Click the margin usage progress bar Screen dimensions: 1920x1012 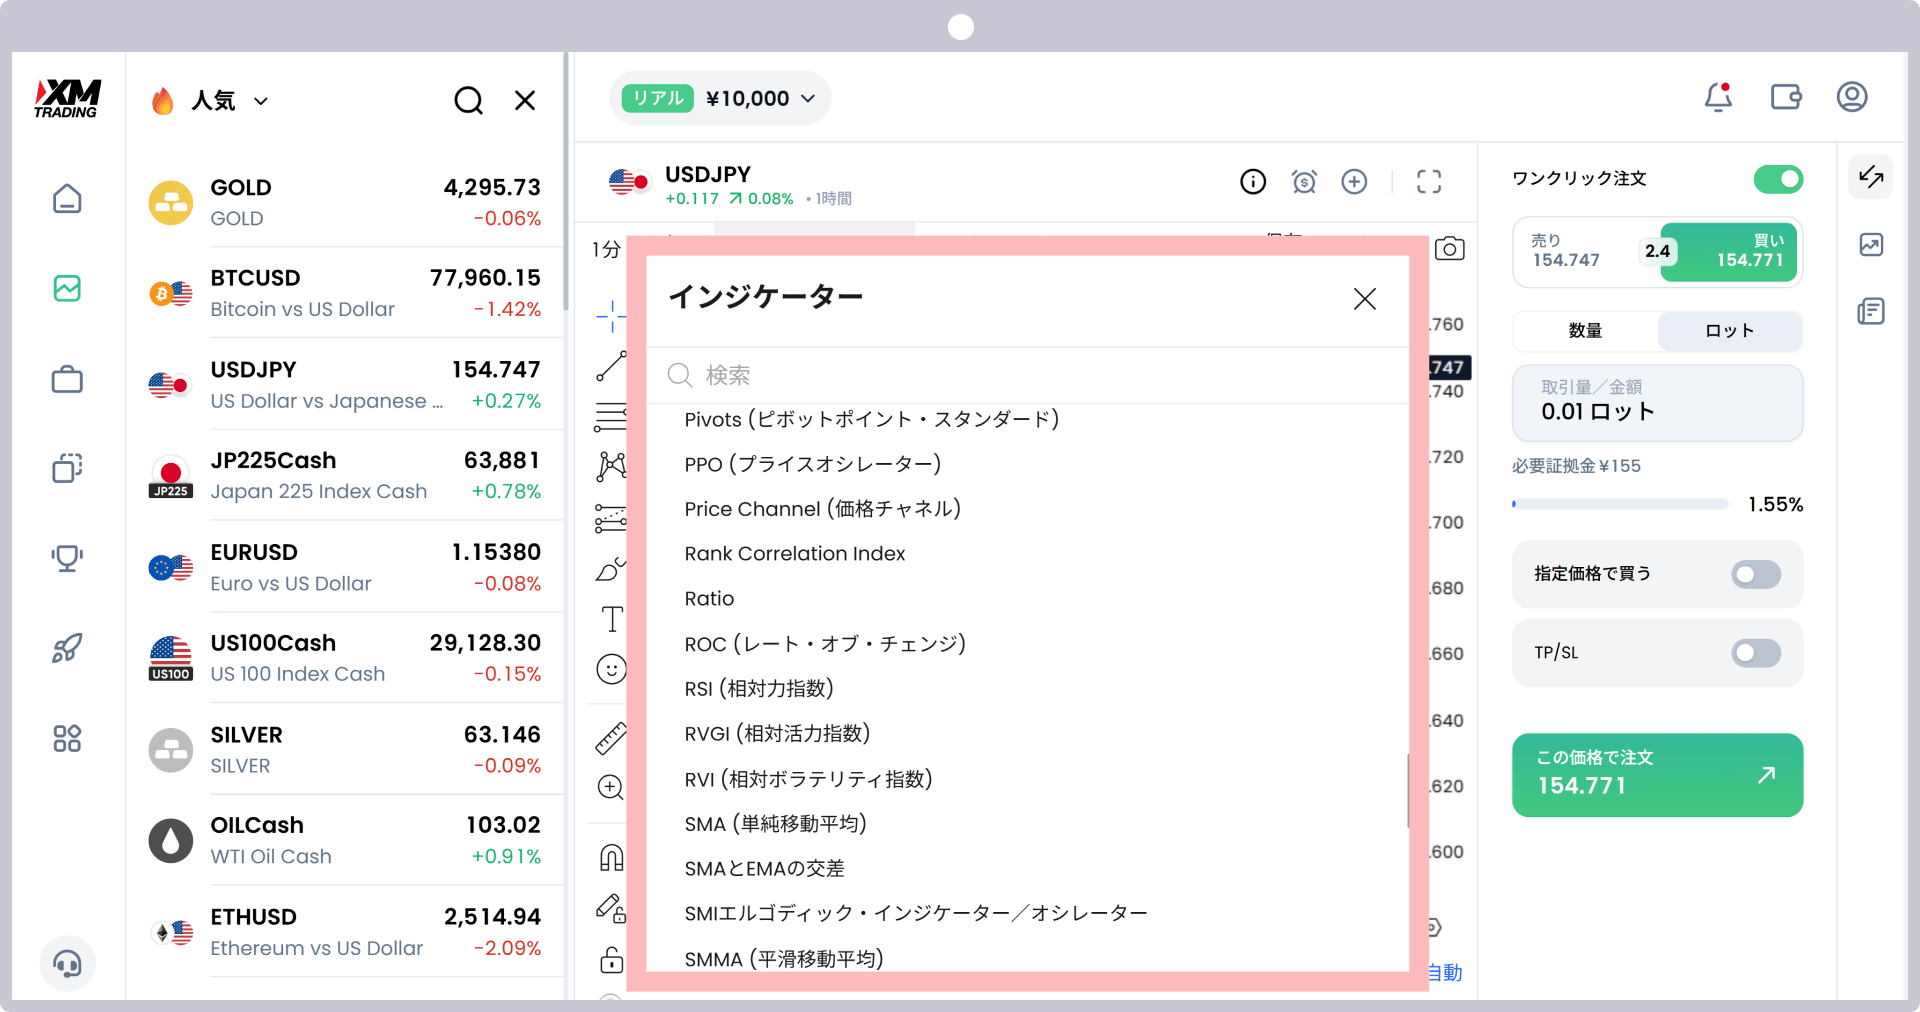pos(1620,504)
